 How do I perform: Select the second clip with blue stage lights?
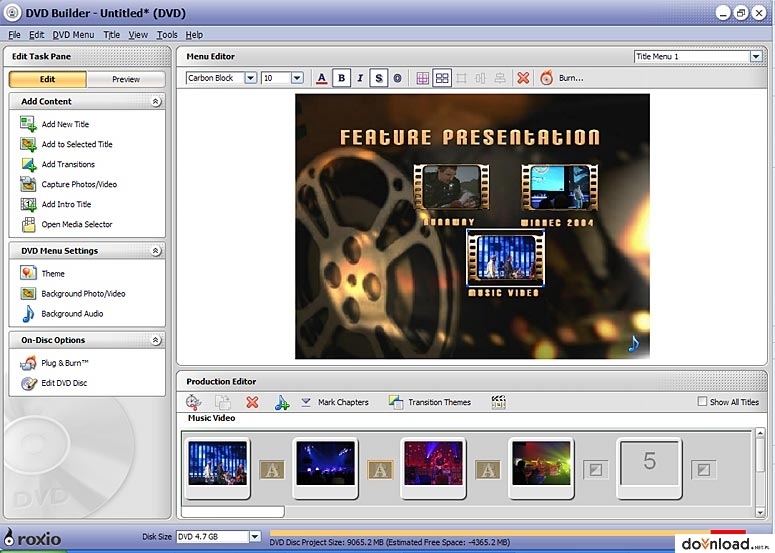pyautogui.click(x=325, y=468)
